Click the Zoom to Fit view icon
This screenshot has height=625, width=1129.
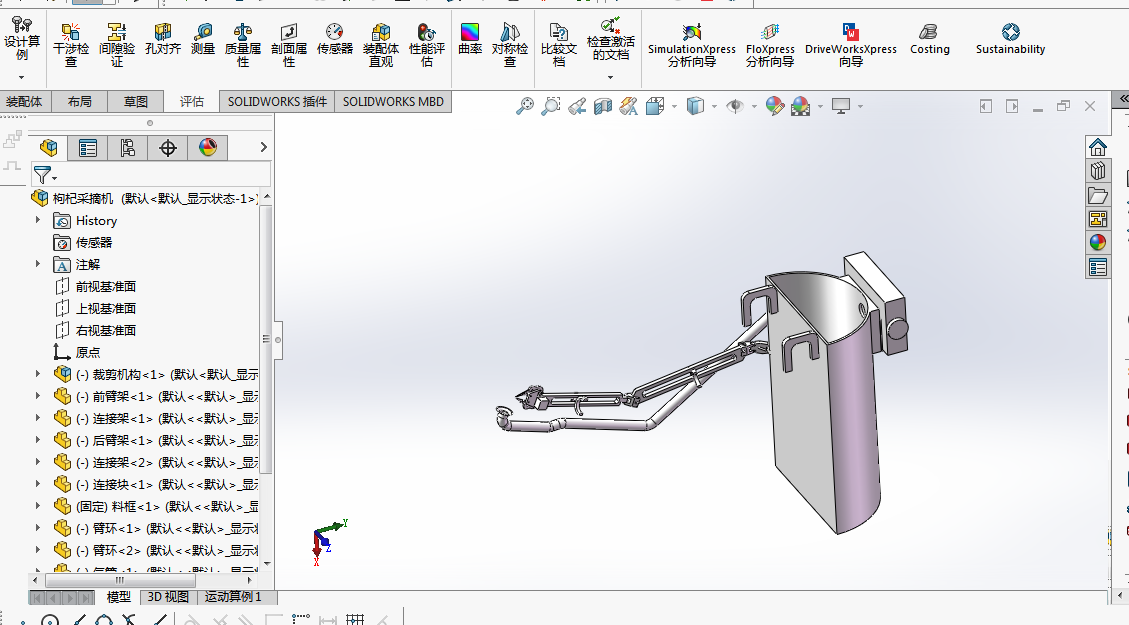click(x=525, y=107)
